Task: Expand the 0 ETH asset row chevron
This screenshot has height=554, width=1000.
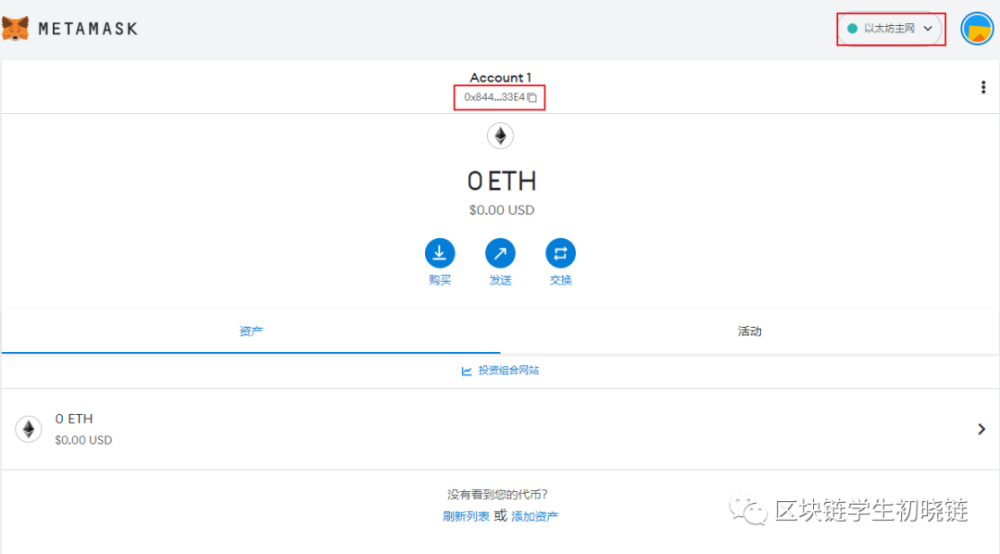Action: click(982, 429)
